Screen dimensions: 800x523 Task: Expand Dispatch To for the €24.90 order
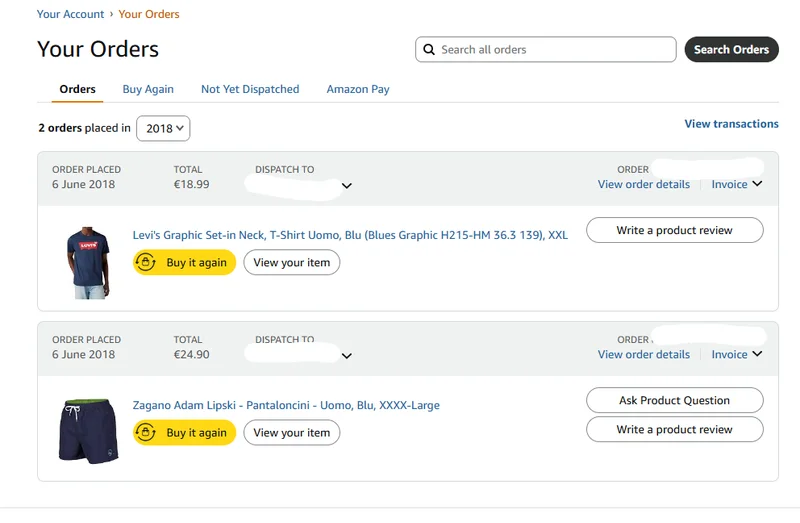coord(346,356)
